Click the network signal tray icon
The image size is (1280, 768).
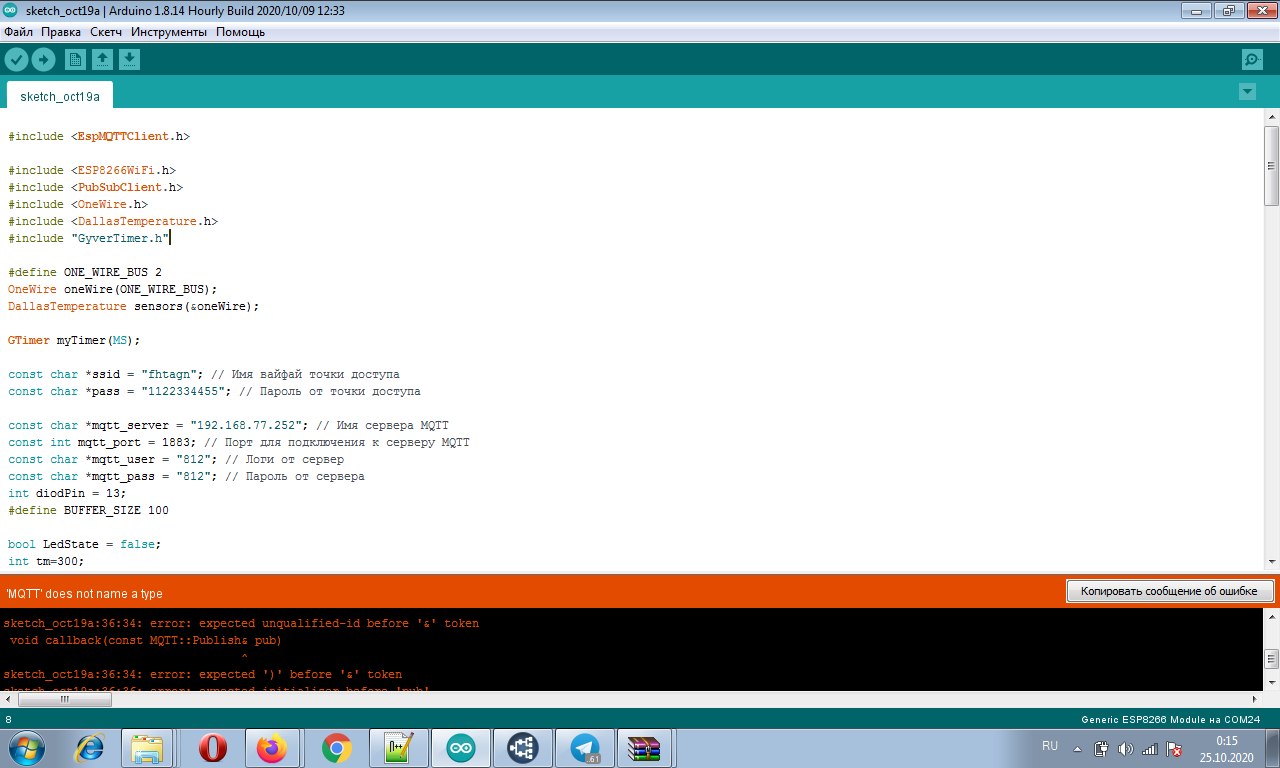[1150, 748]
